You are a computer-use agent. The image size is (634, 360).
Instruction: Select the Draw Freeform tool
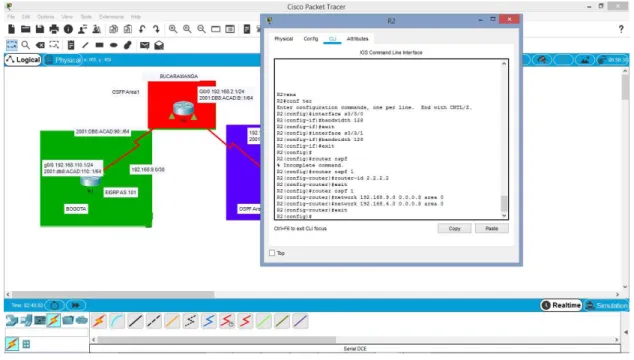(x=128, y=45)
